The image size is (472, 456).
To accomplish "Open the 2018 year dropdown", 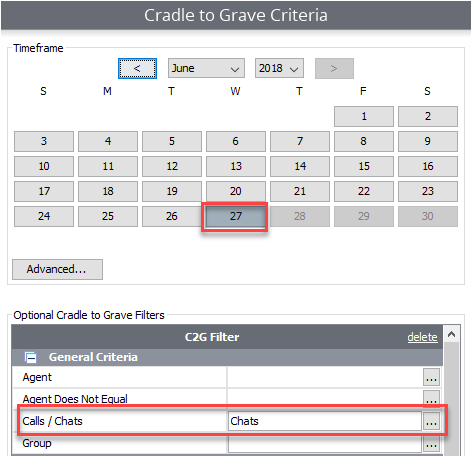I will click(279, 68).
